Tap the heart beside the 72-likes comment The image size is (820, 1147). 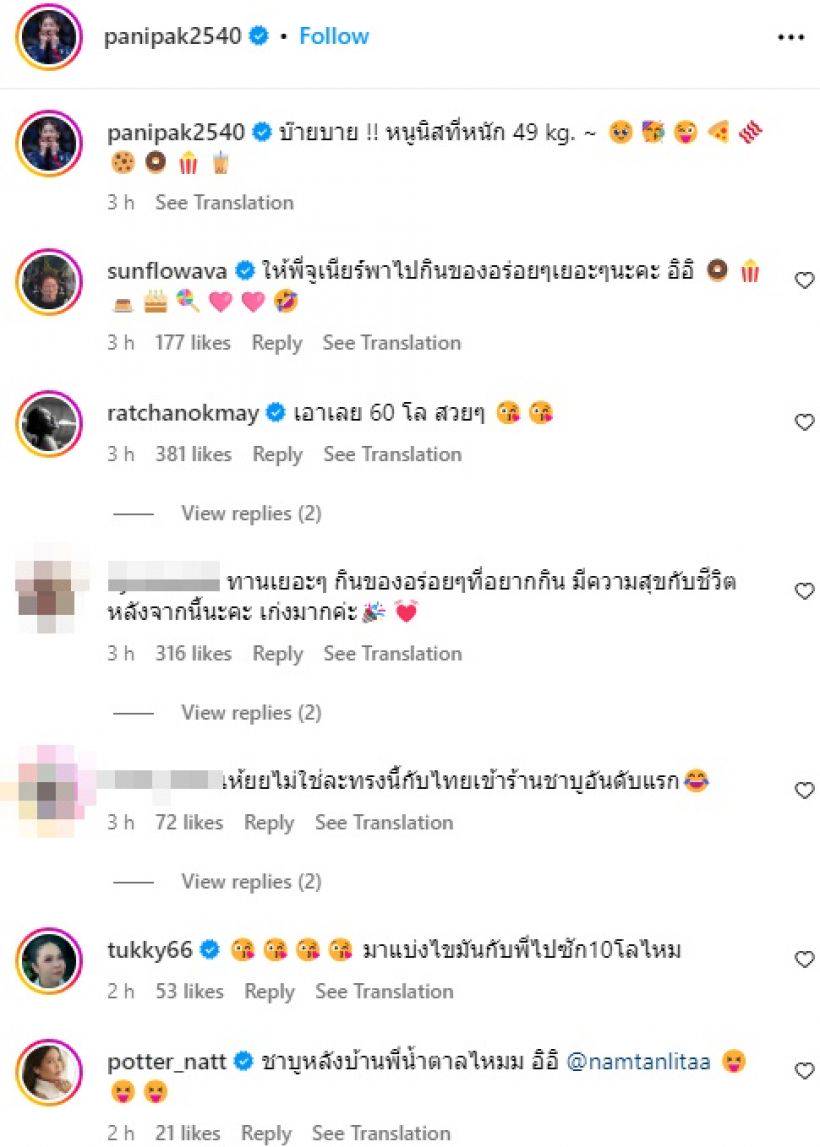pyautogui.click(x=805, y=790)
